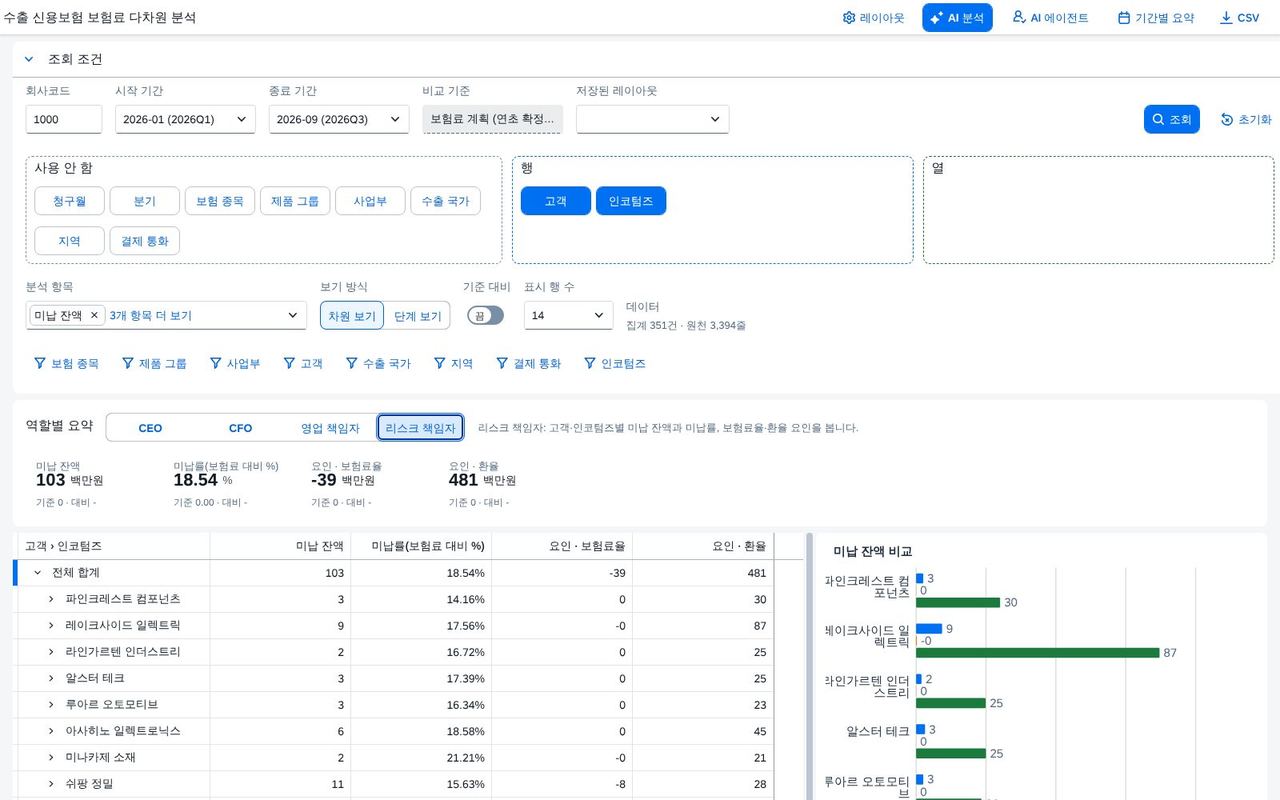Select 차원 보기 view mode
Screen dimensions: 1280x800
[x=352, y=316]
